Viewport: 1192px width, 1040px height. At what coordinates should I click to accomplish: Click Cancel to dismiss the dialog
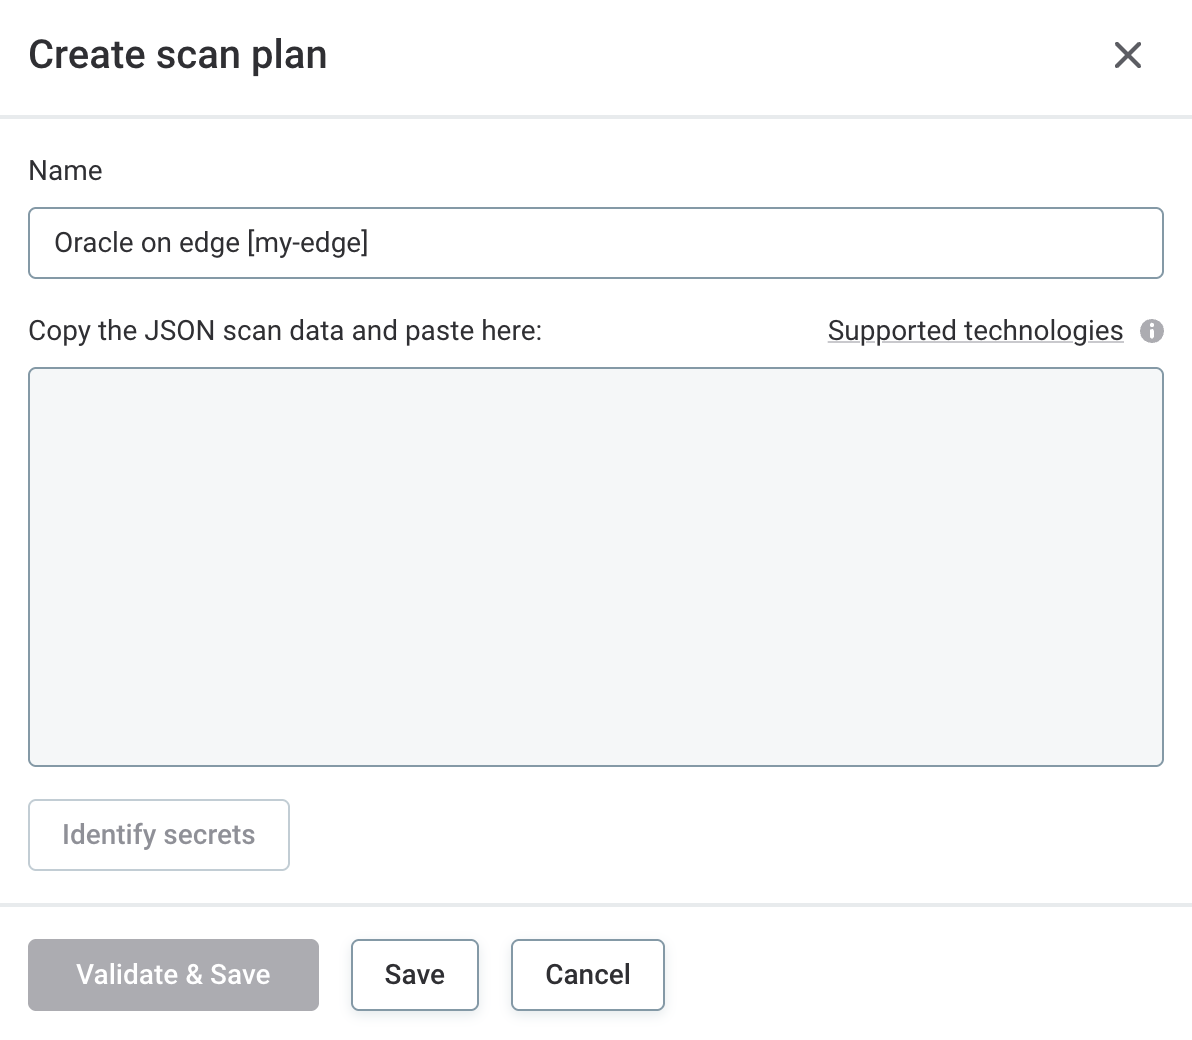click(x=587, y=974)
